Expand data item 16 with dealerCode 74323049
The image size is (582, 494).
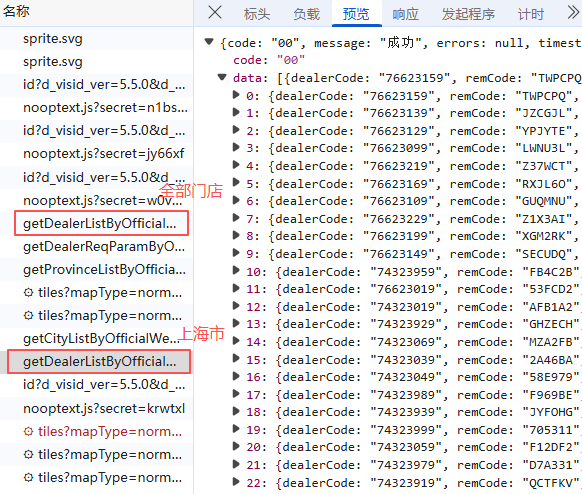pyautogui.click(x=236, y=376)
